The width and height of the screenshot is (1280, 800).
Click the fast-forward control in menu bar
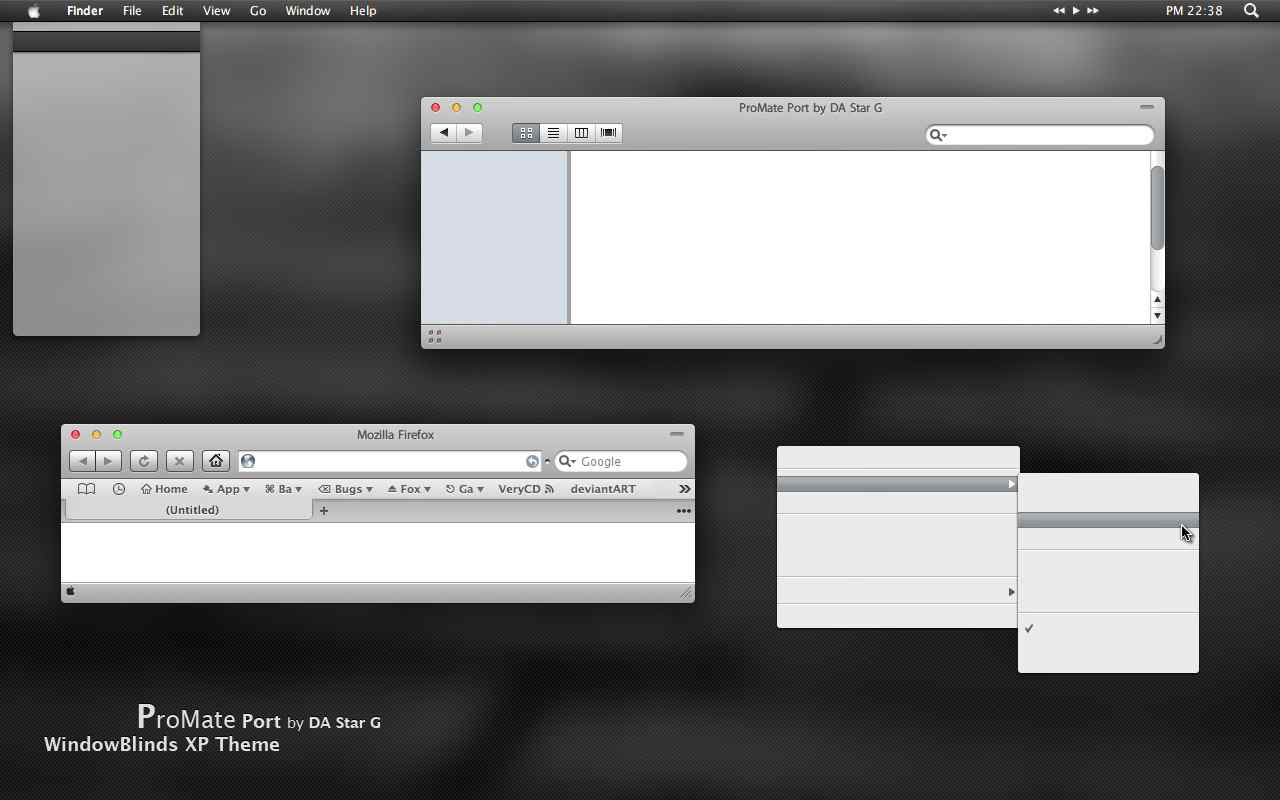coord(1093,11)
